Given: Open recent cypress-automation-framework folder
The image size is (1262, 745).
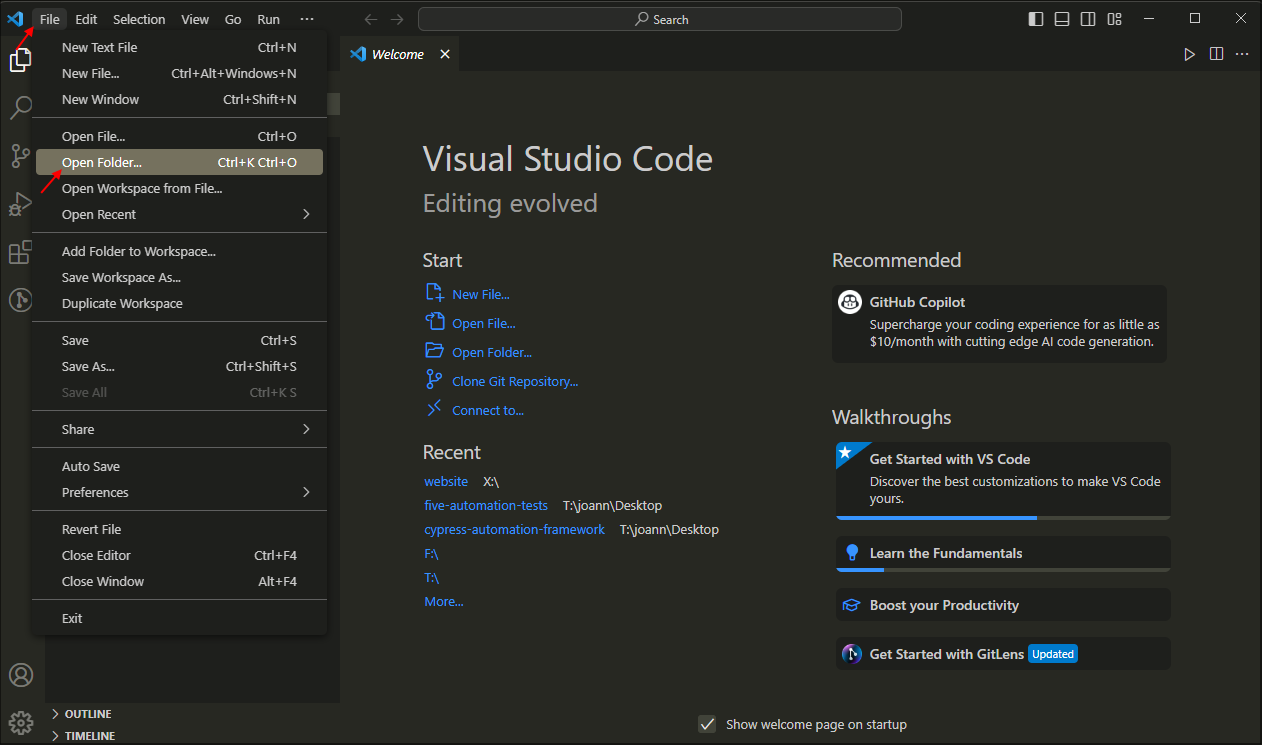Looking at the screenshot, I should (x=514, y=529).
